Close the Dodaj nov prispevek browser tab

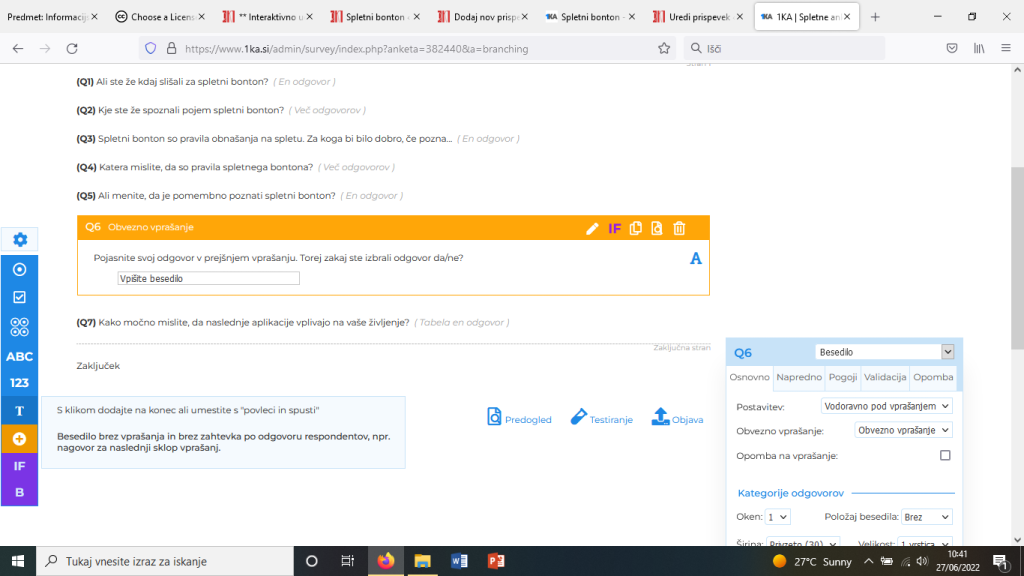tap(524, 17)
